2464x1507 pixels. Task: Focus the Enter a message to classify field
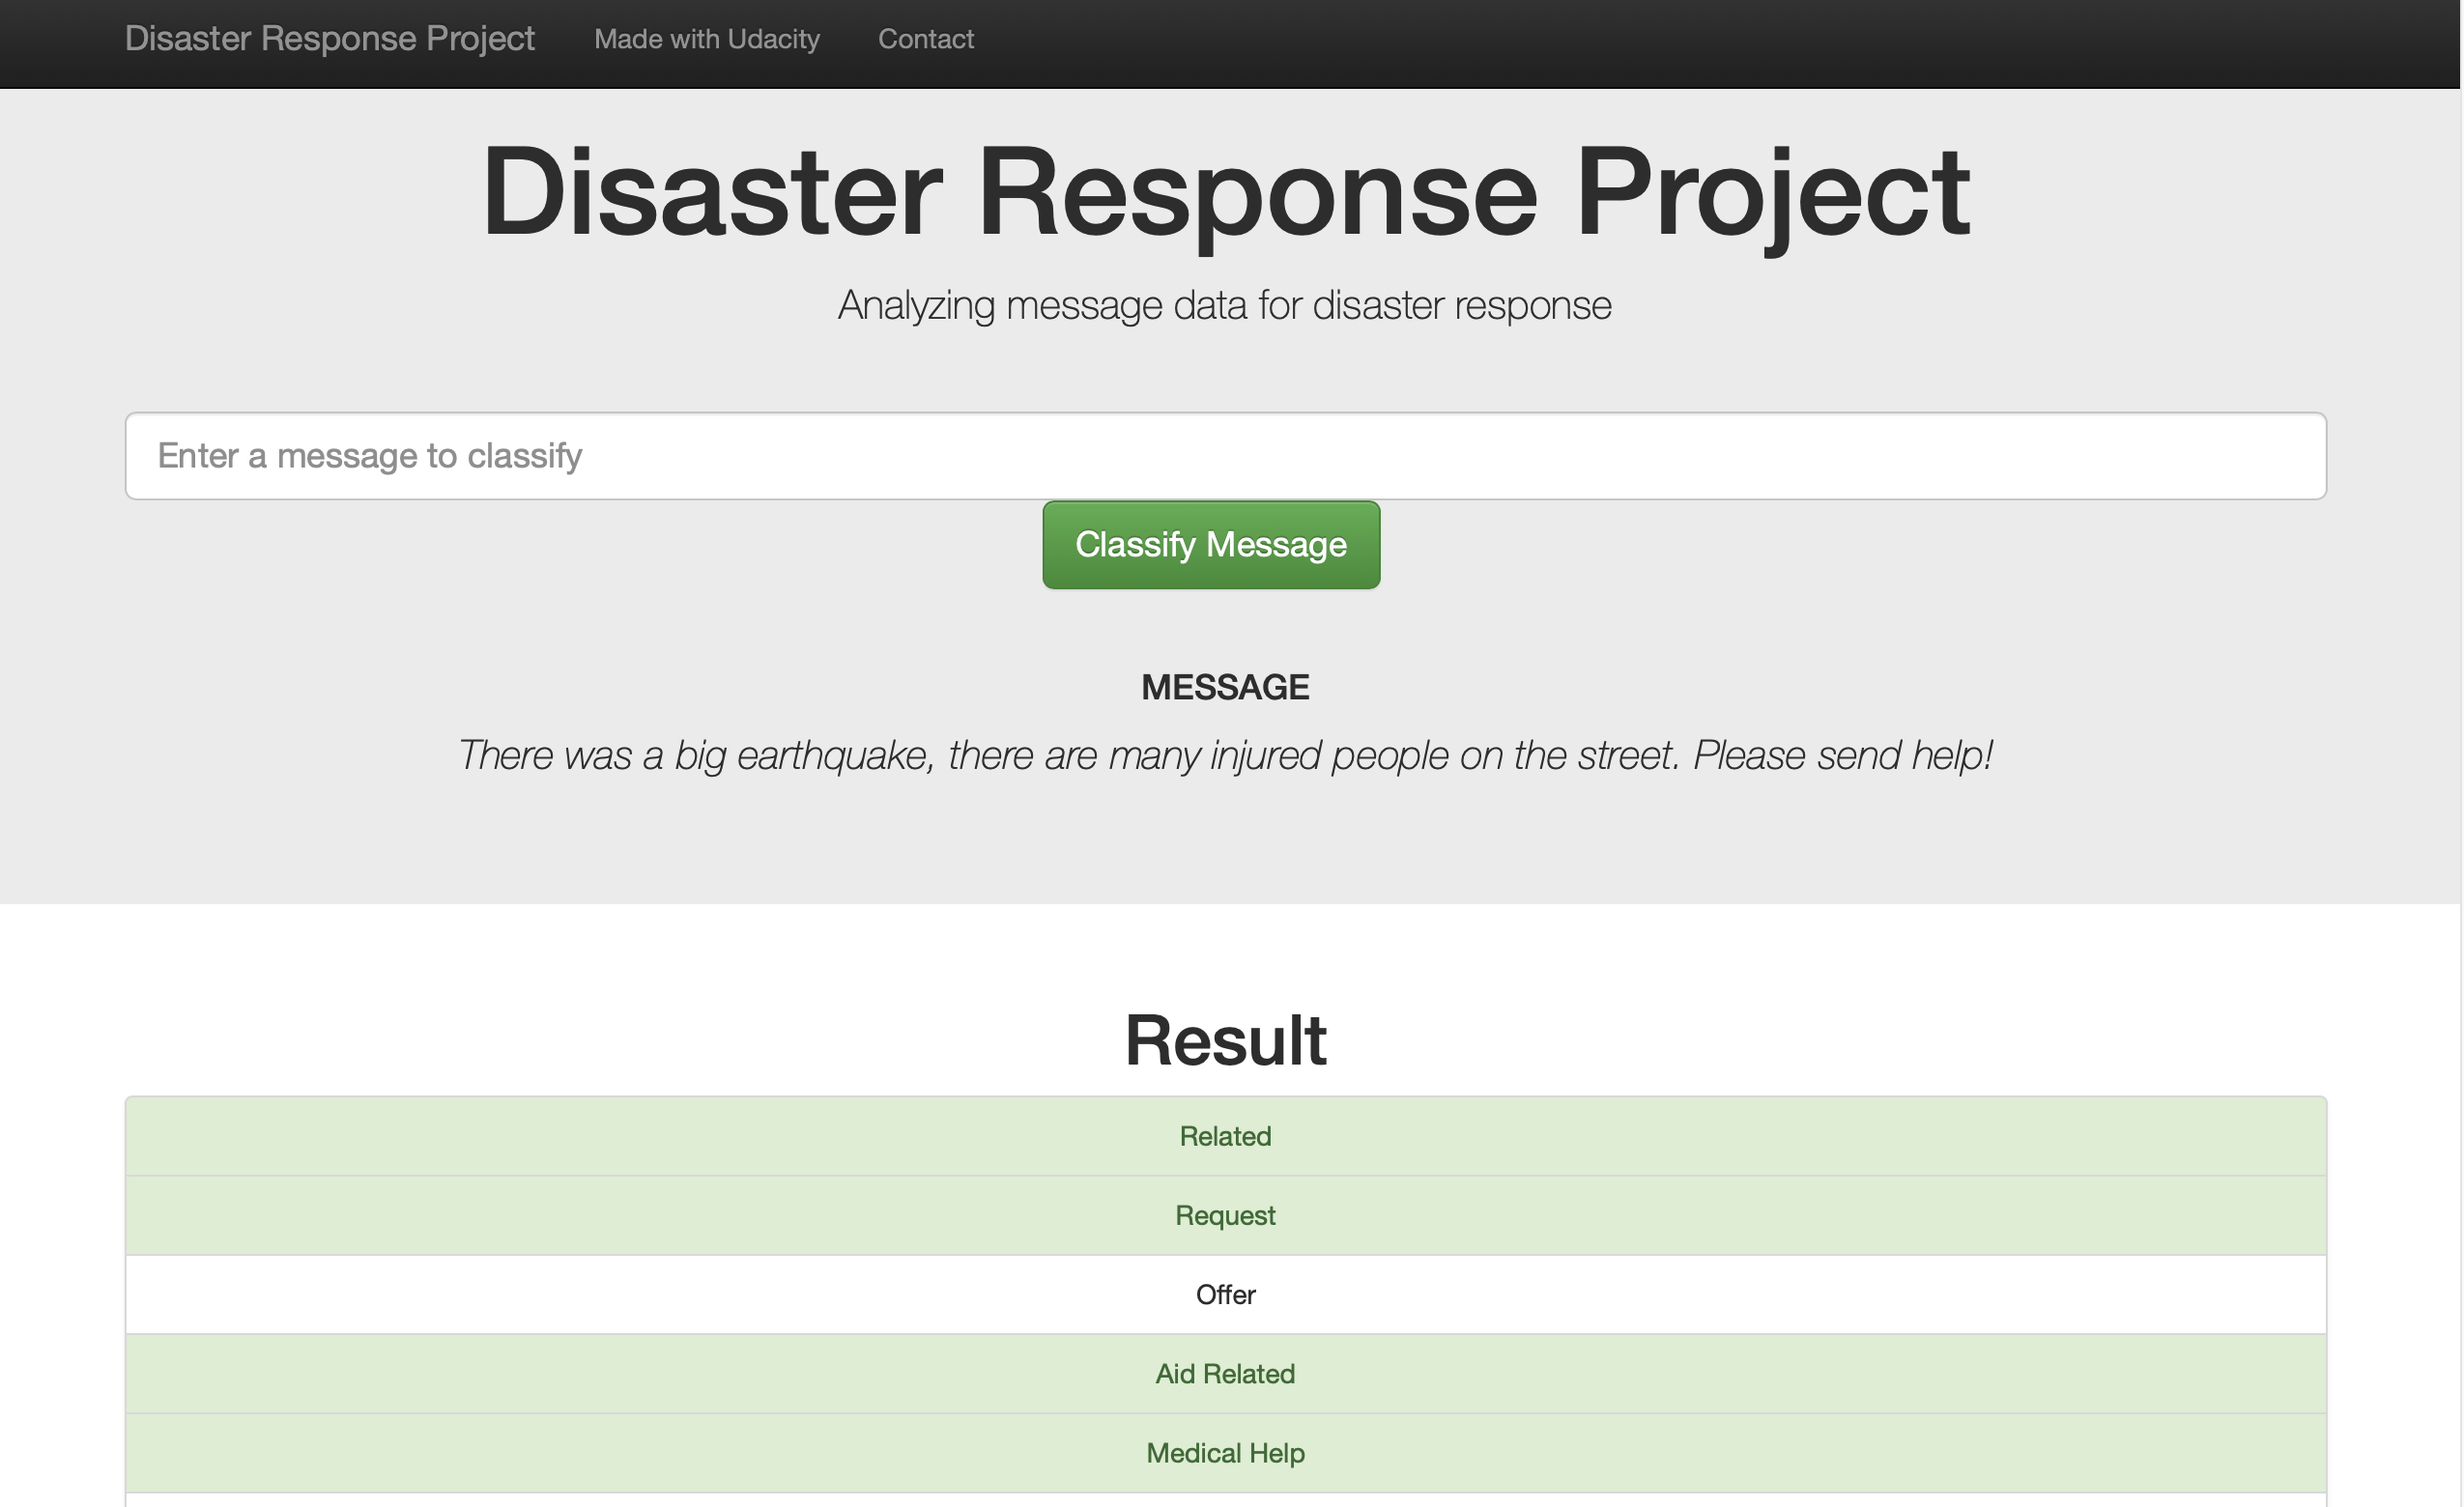1225,456
